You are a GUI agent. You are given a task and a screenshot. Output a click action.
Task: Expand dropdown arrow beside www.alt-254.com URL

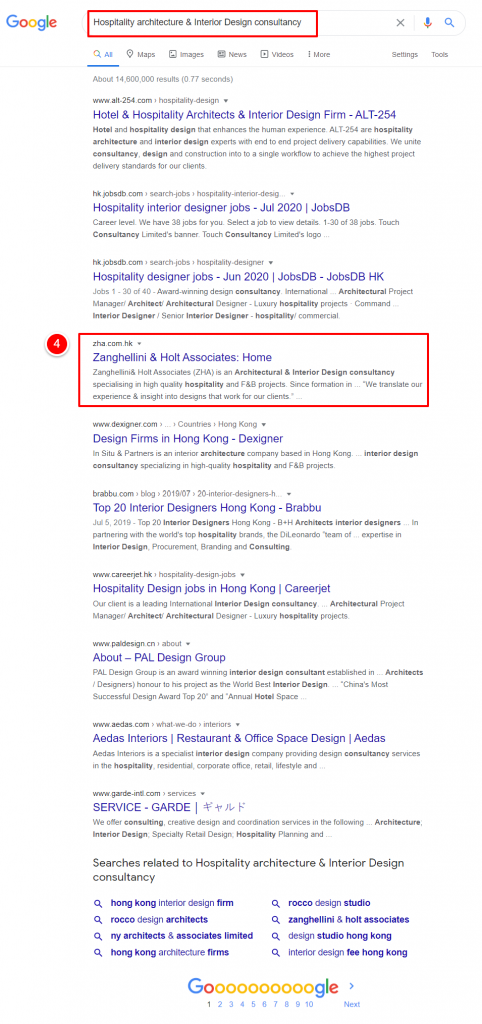pyautogui.click(x=225, y=101)
